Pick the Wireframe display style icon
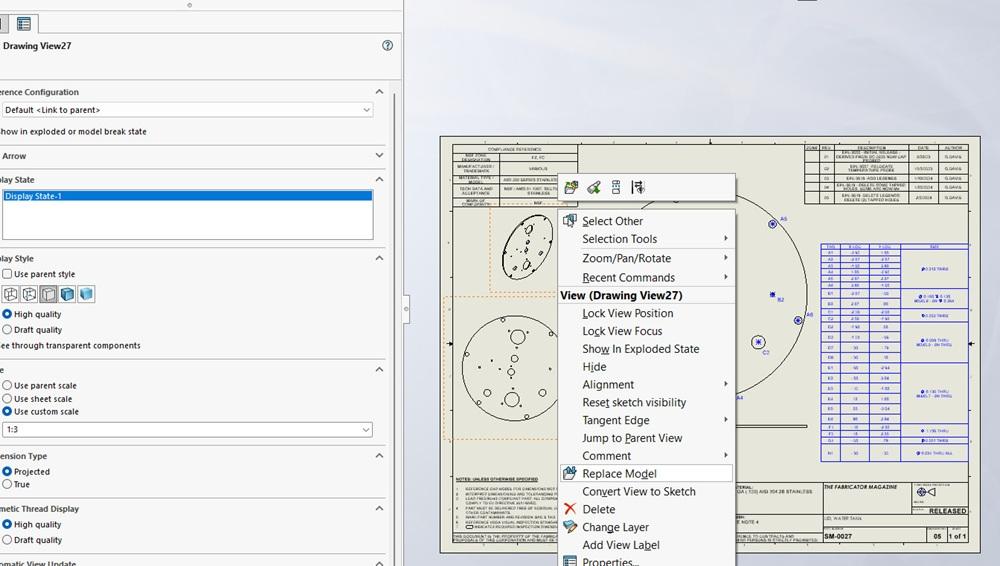The width and height of the screenshot is (1000, 566). [11, 294]
